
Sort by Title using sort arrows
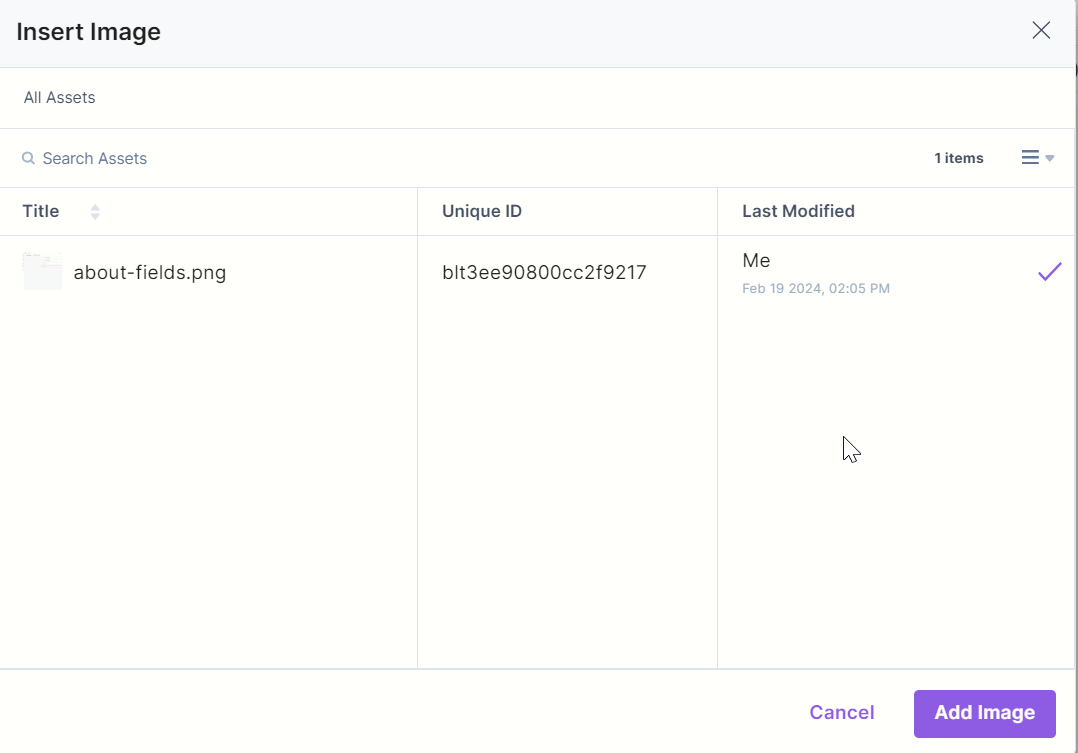(x=95, y=211)
